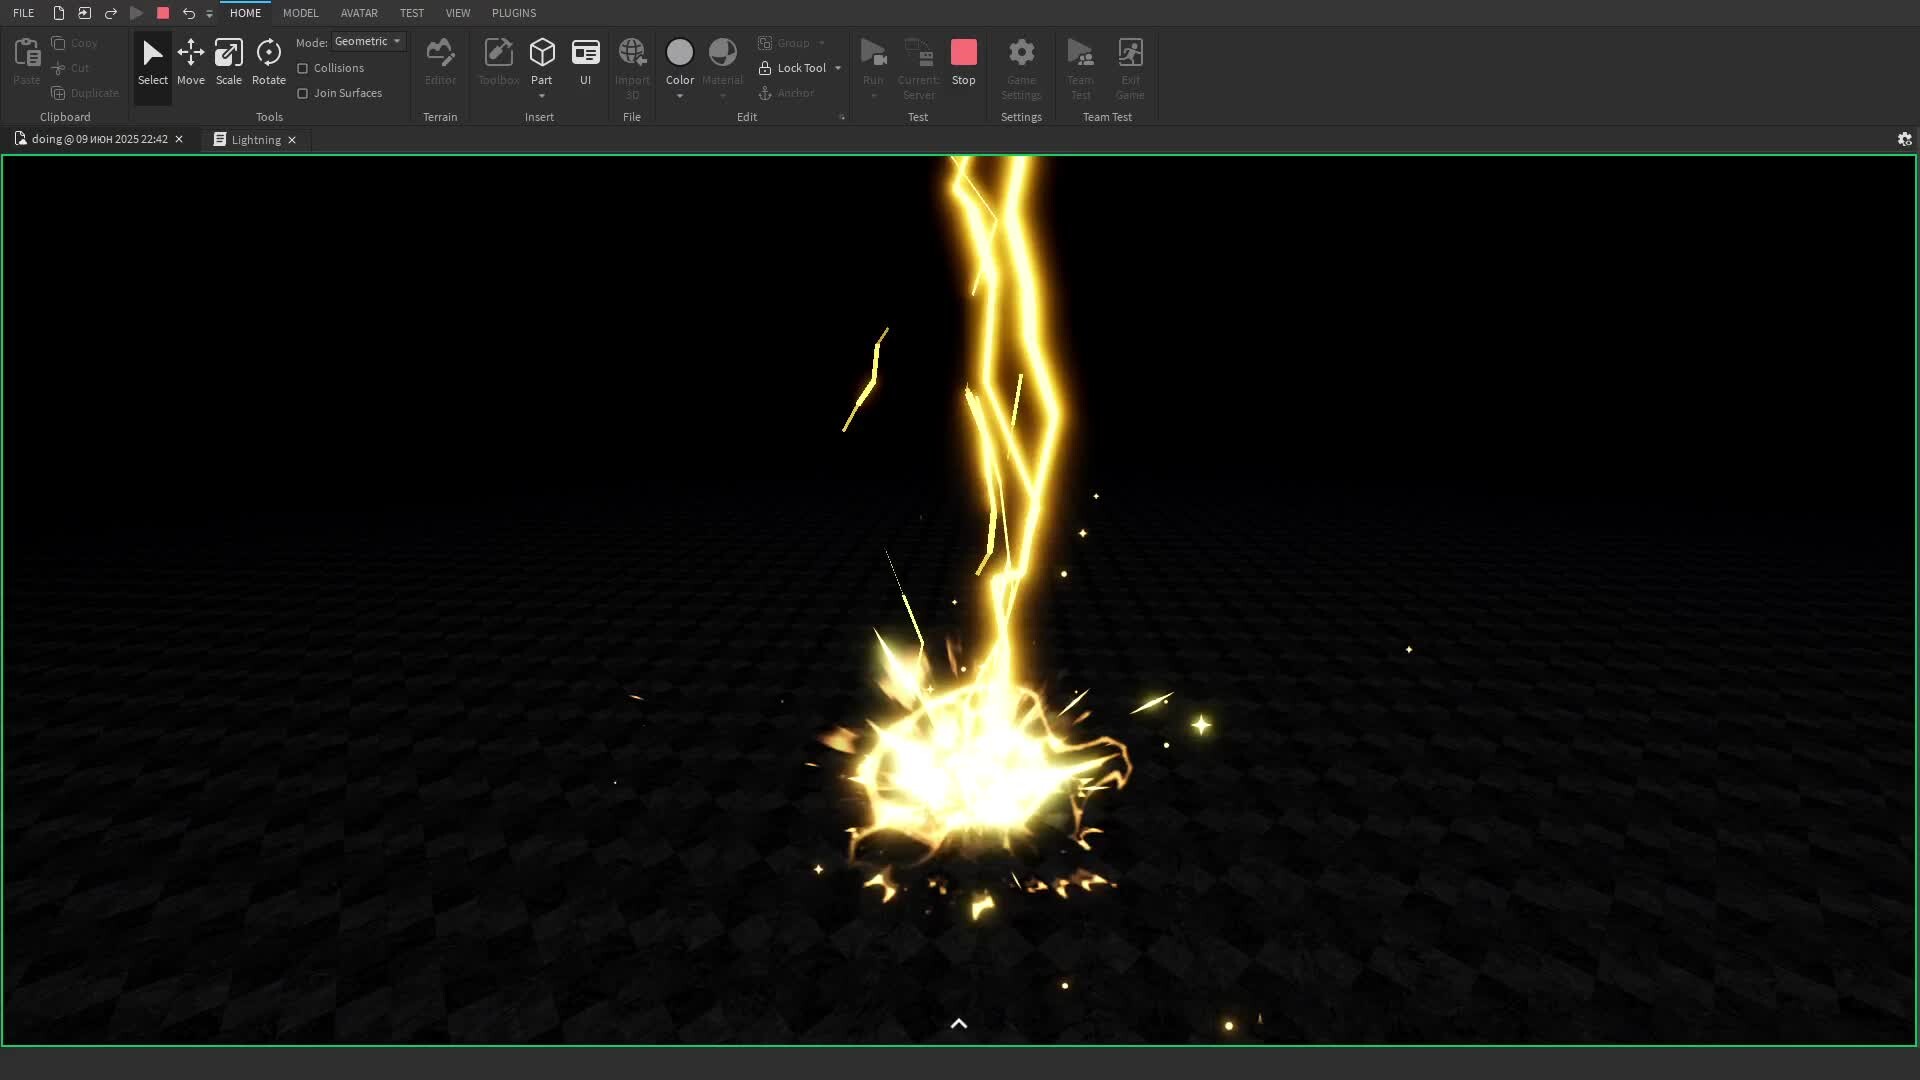Expand the Color dropdown arrow
The height and width of the screenshot is (1080, 1920).
click(x=680, y=96)
